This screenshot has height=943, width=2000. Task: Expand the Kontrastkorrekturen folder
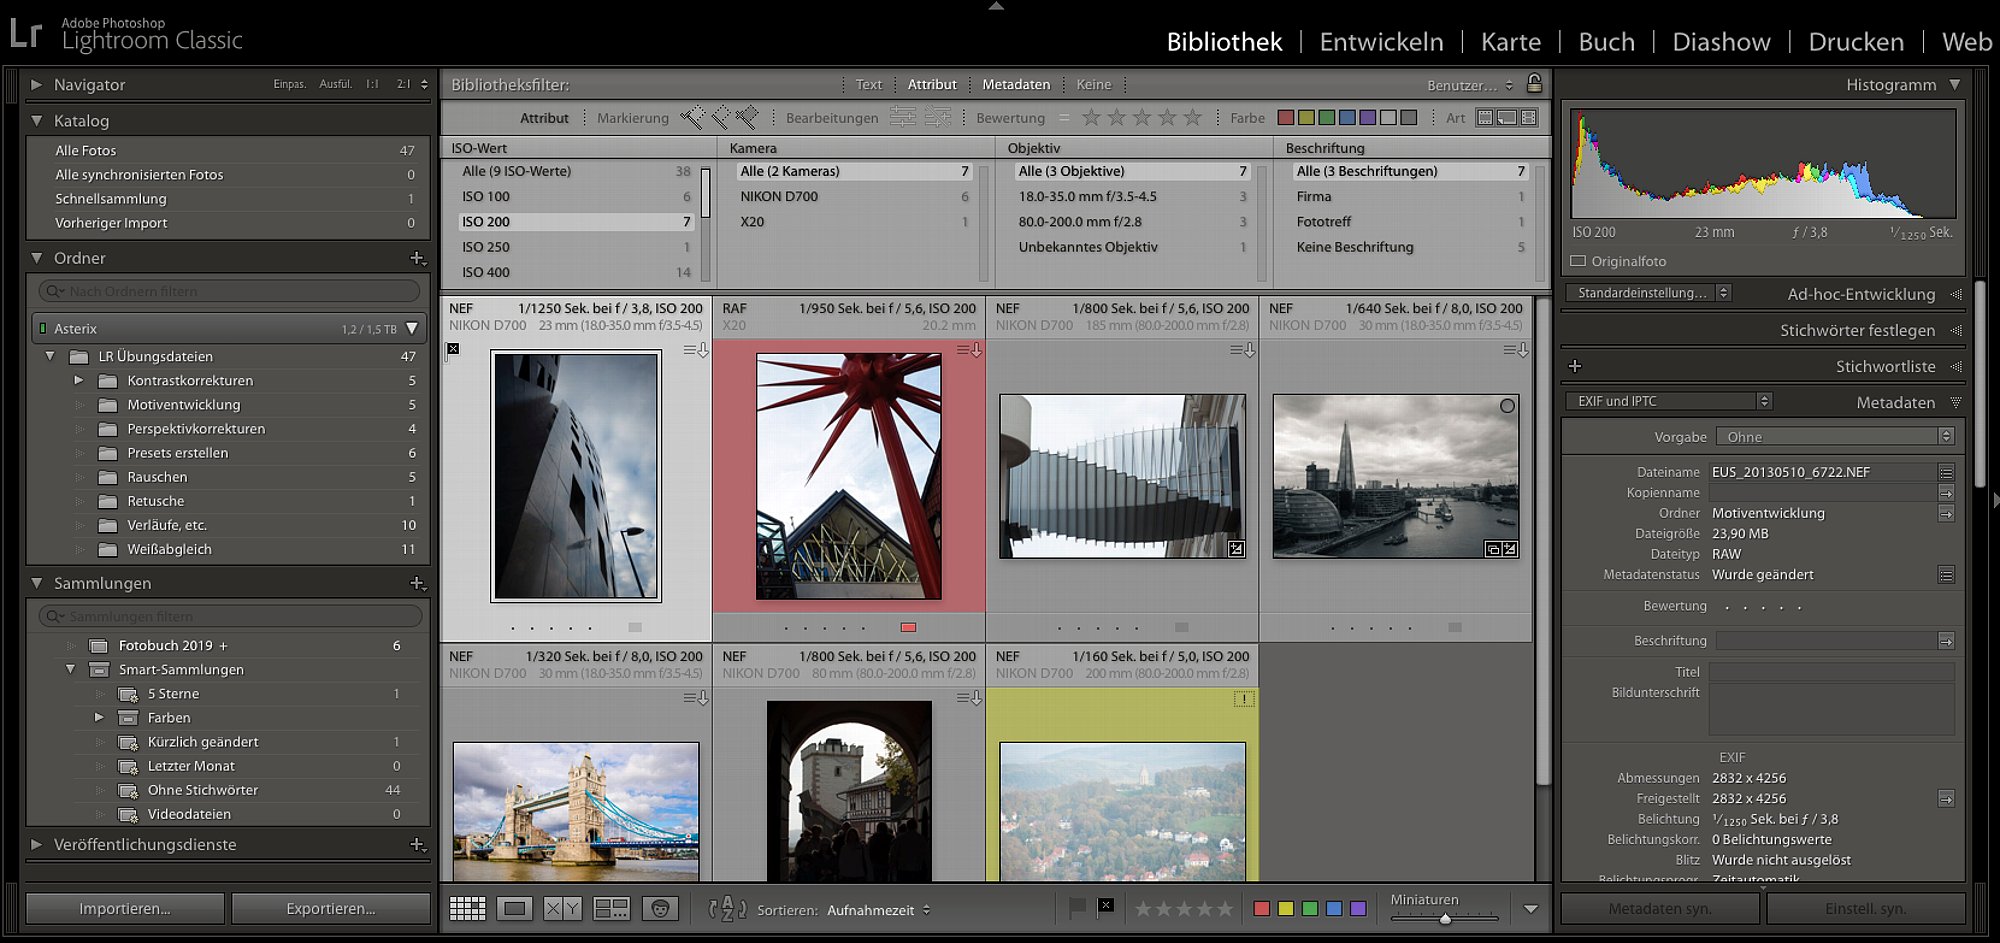[79, 380]
